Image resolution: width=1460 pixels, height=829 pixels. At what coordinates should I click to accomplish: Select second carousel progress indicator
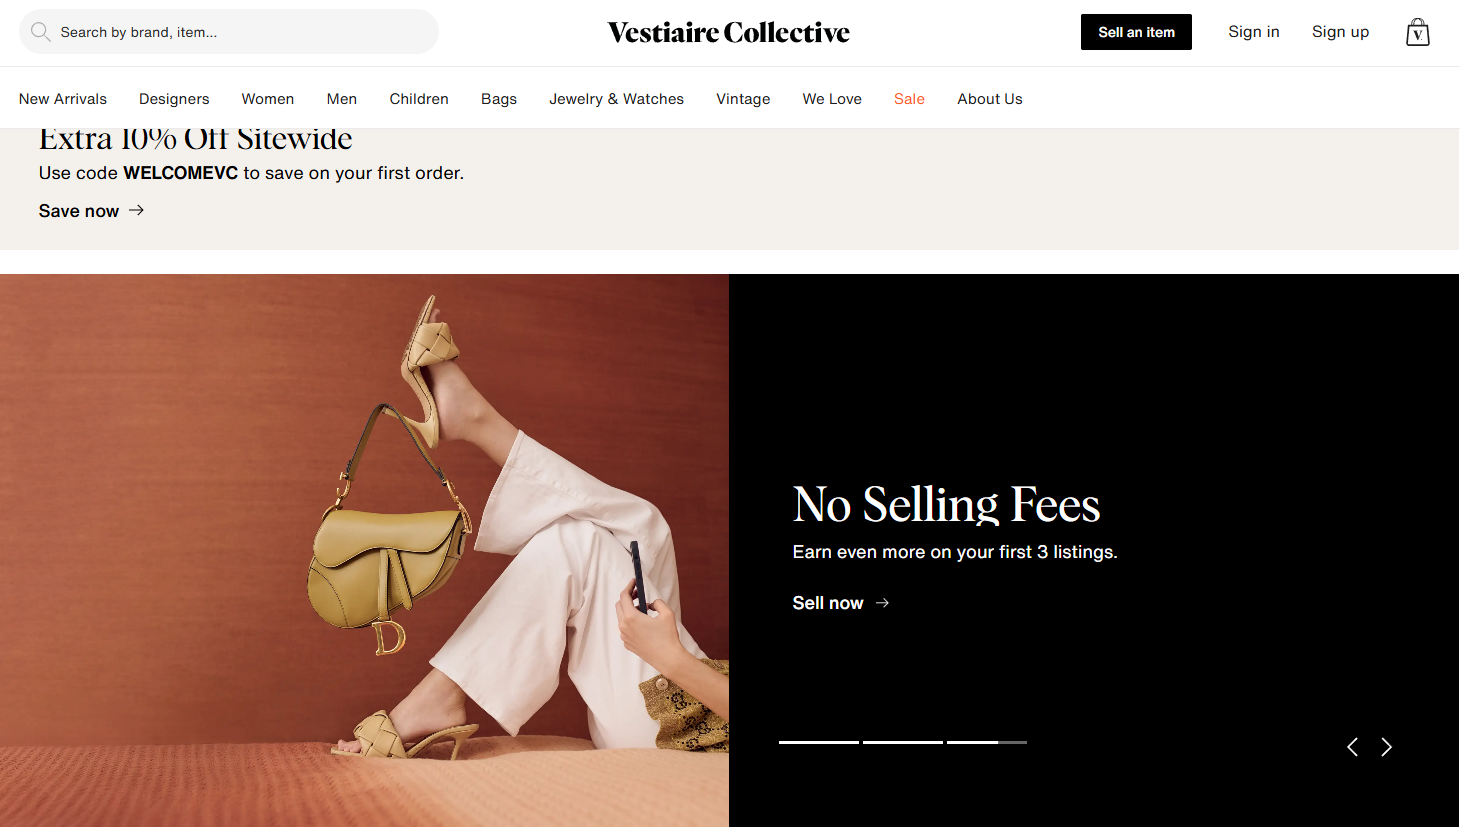click(903, 742)
